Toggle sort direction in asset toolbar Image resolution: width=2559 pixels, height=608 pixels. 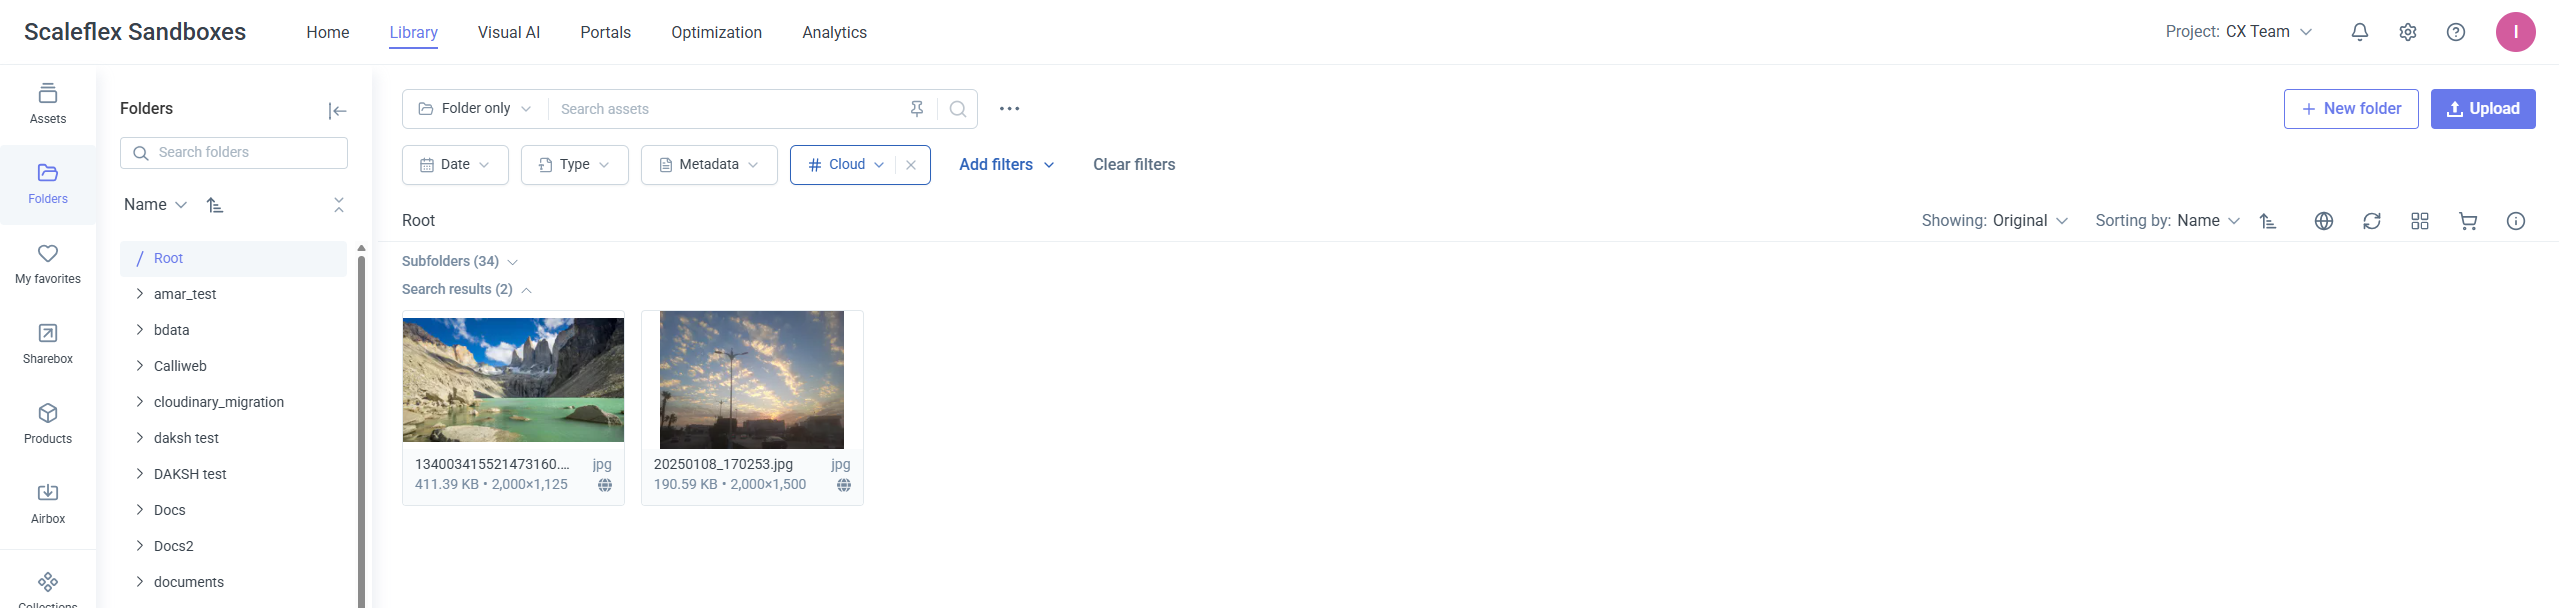pos(2268,221)
